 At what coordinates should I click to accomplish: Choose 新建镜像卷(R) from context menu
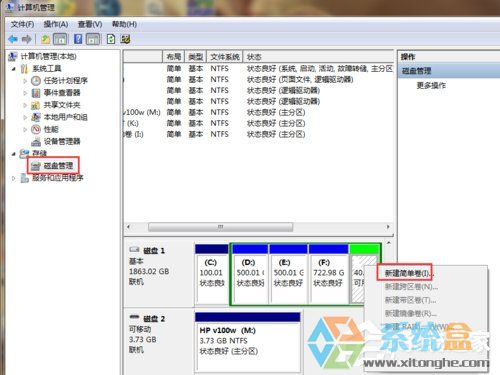(x=411, y=313)
